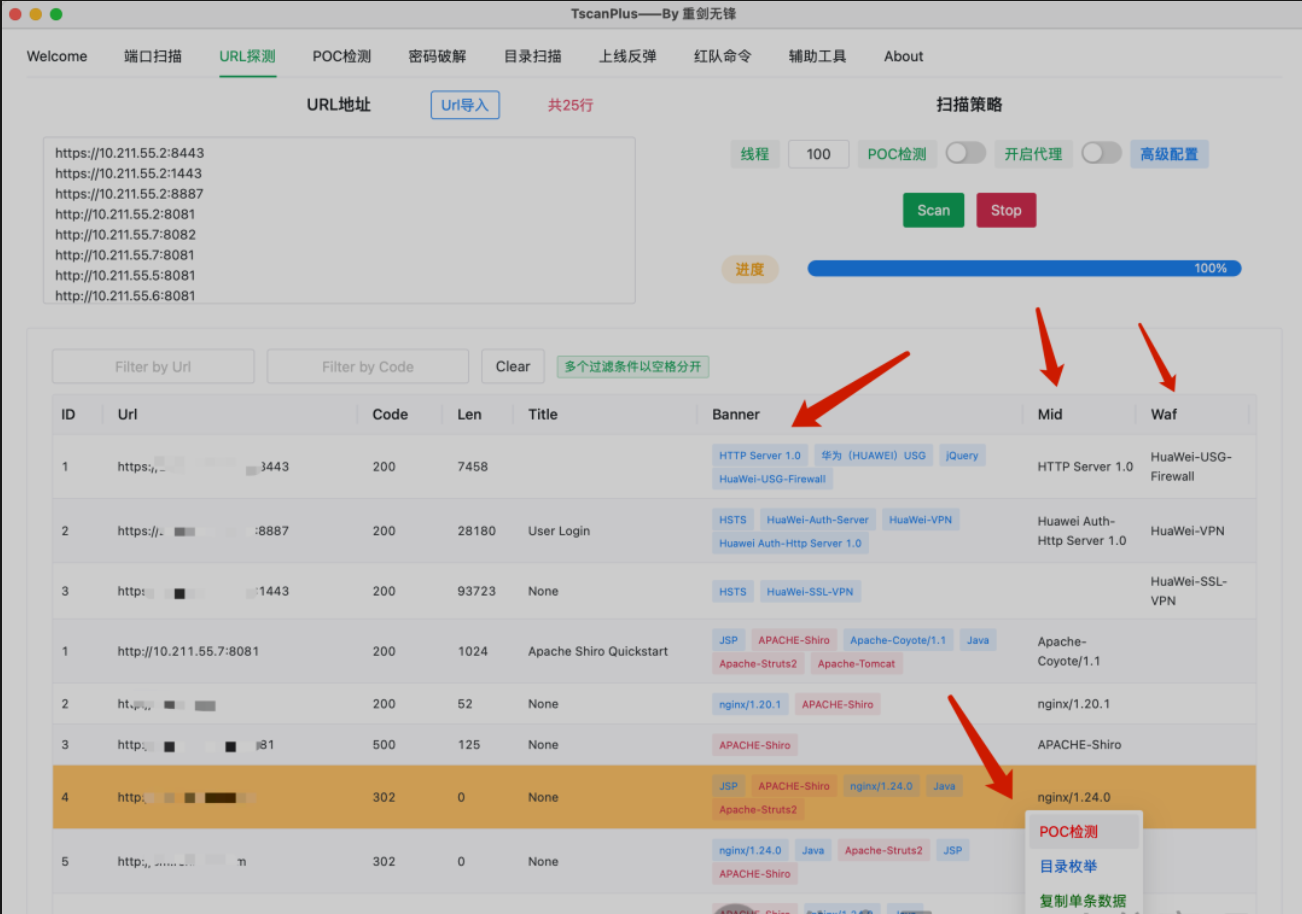The image size is (1302, 914).
Task: Click the http://10.211.55.6:8081 line
Action: (x=125, y=295)
